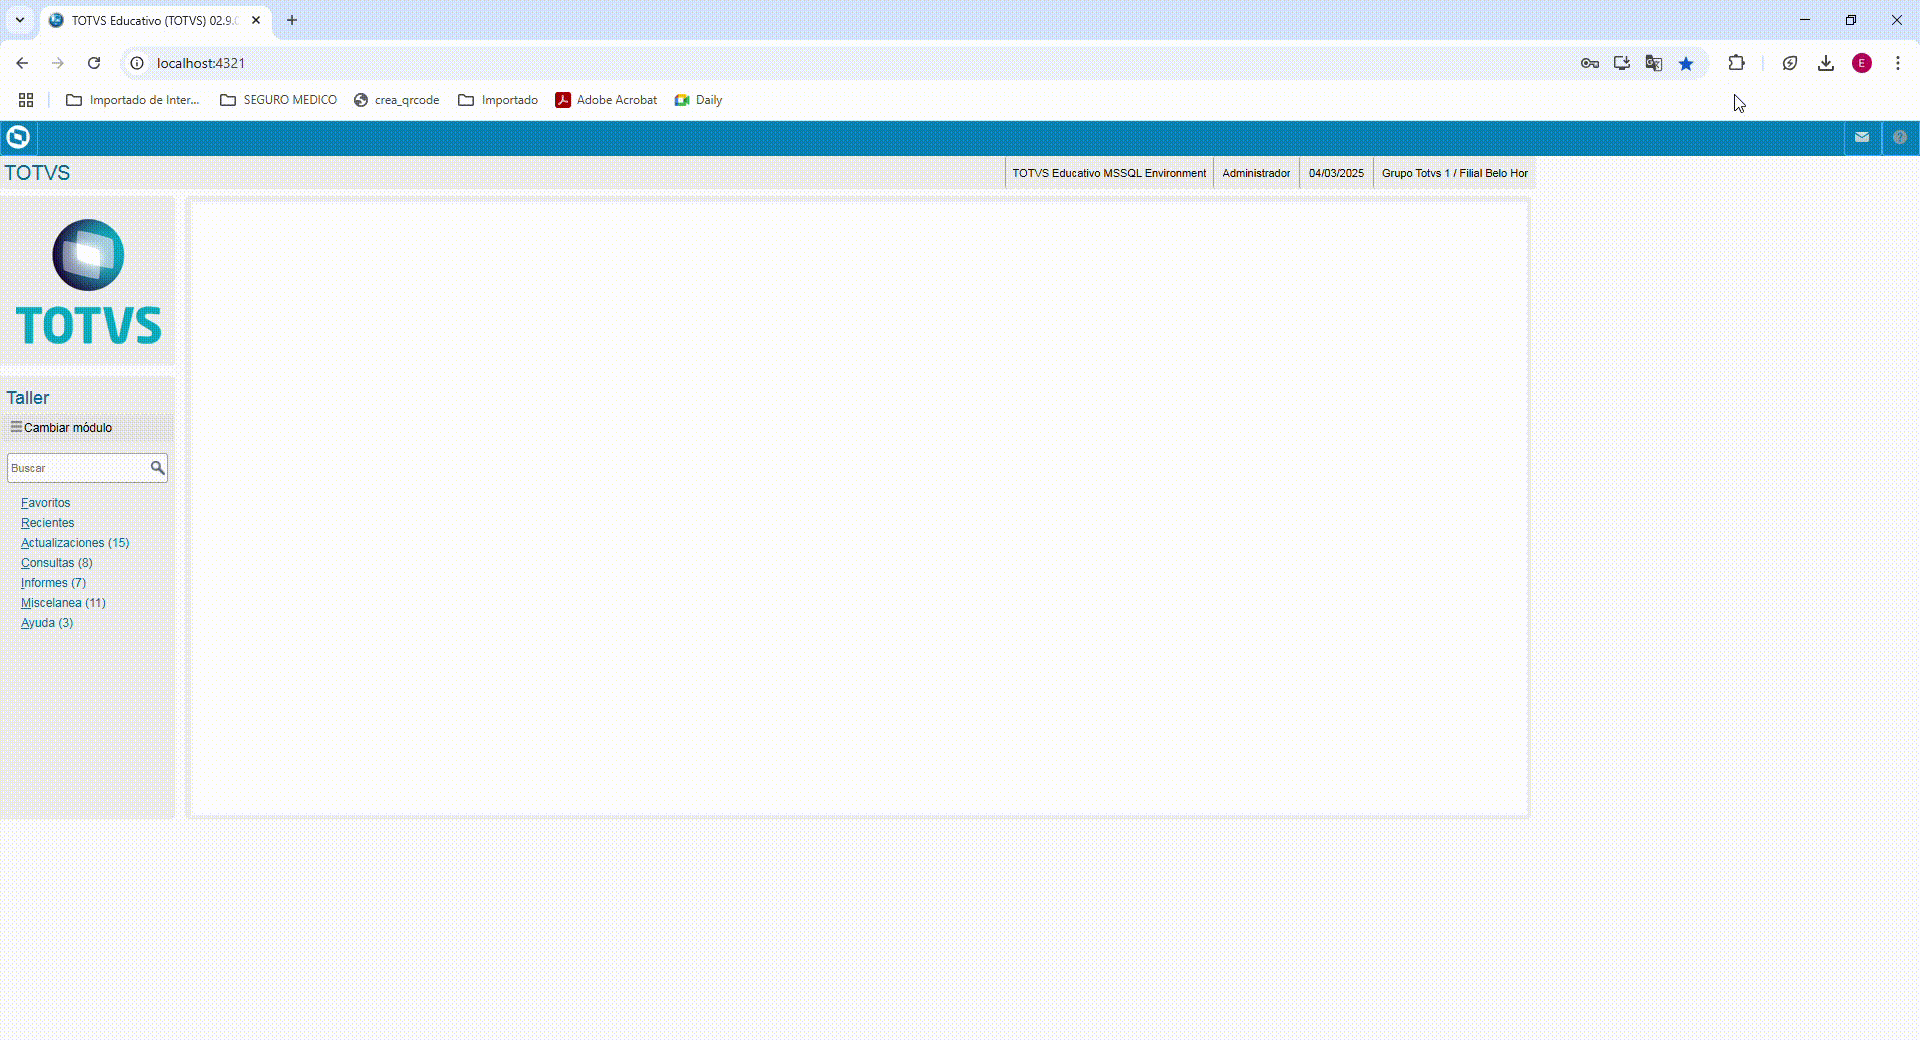Click the TOTVS title text
This screenshot has height=1040, width=1920.
click(x=37, y=173)
